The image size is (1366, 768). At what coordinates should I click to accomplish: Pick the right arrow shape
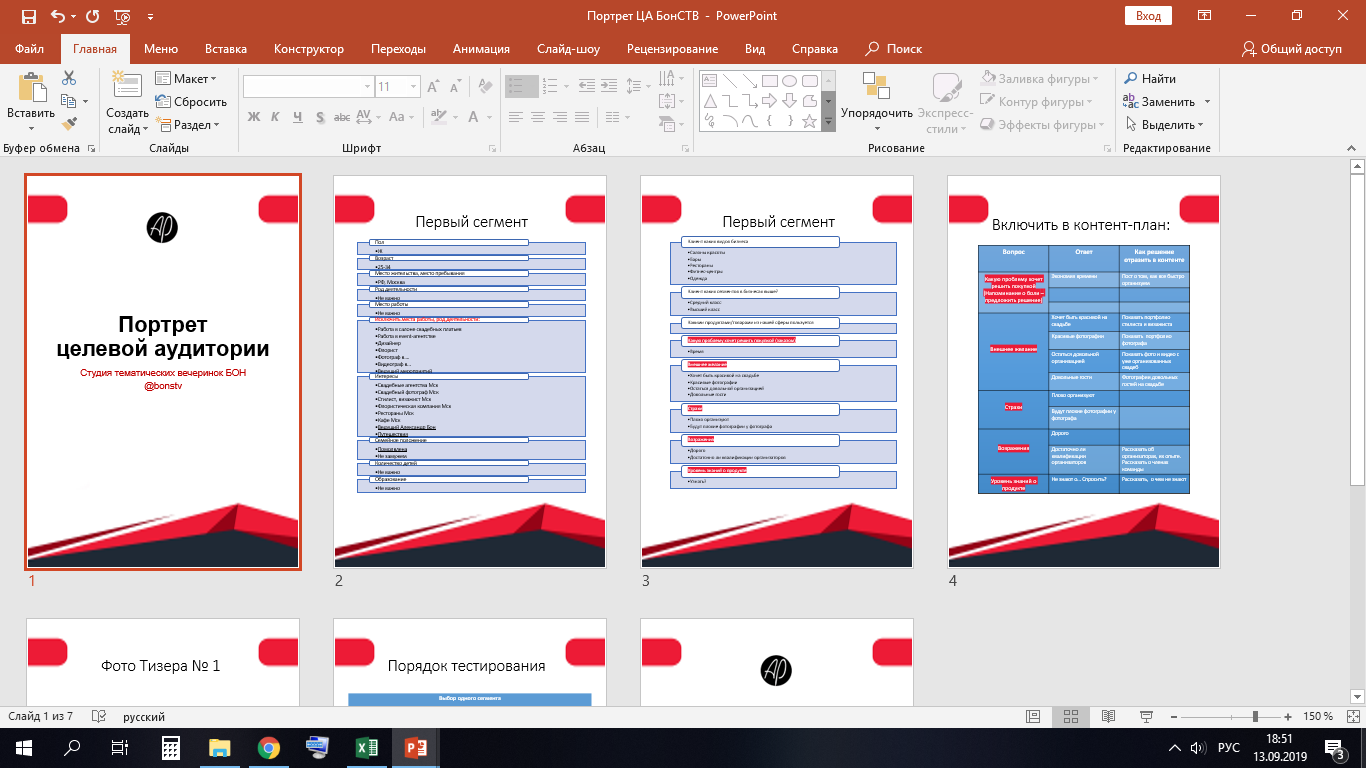point(770,101)
